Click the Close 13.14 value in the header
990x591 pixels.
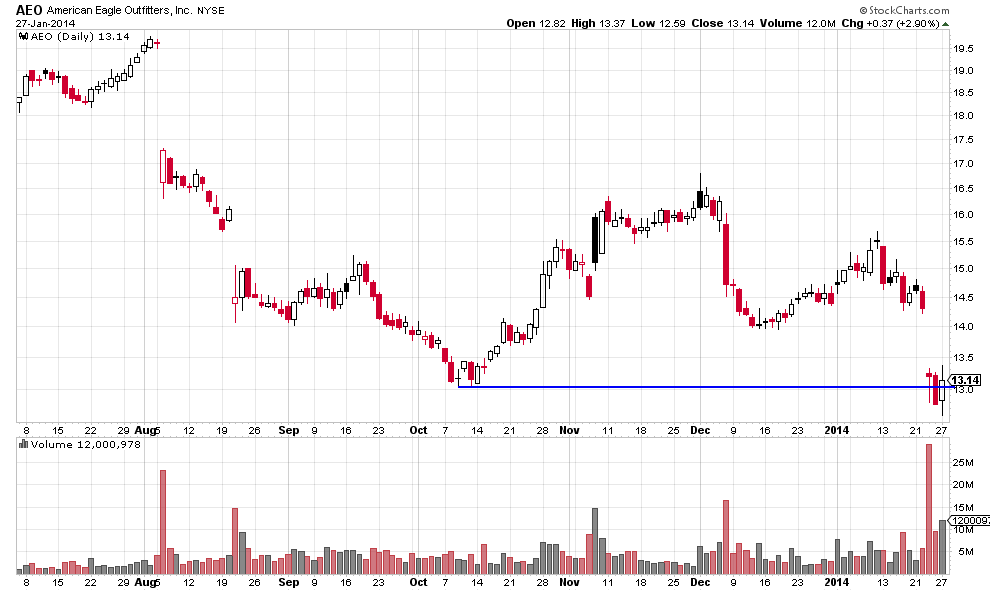[x=722, y=23]
